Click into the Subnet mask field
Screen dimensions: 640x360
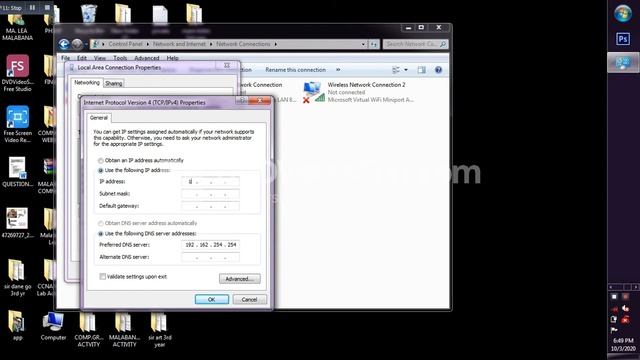point(210,194)
